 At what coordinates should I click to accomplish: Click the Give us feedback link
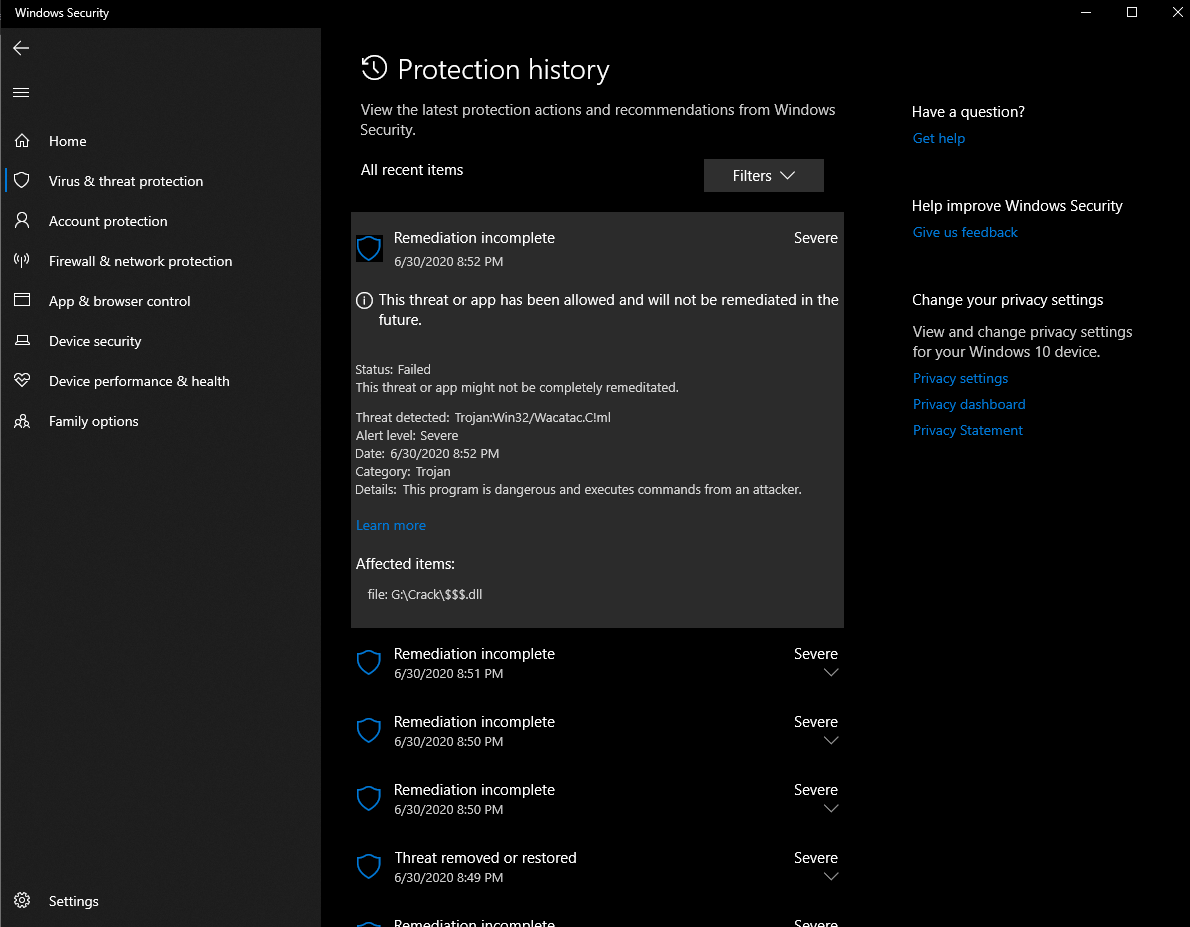[965, 232]
